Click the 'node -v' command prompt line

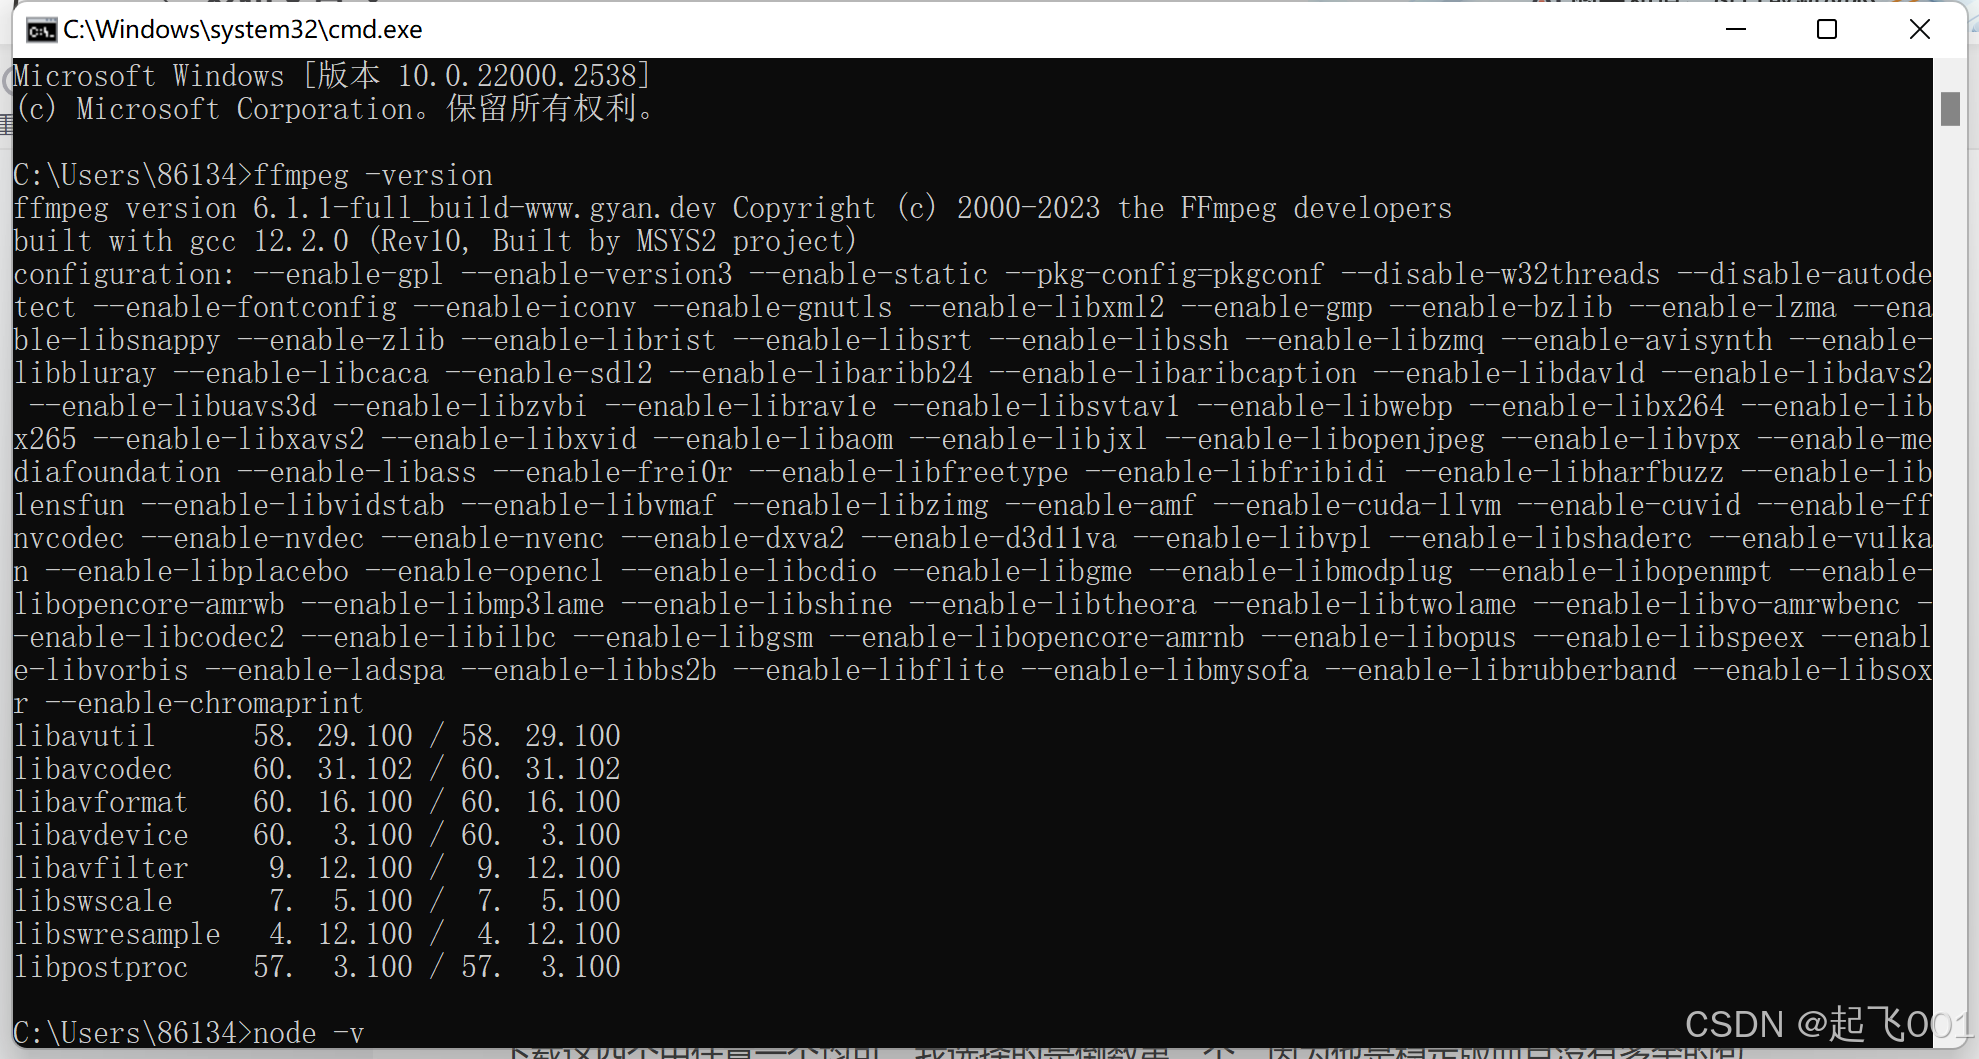click(x=189, y=1032)
